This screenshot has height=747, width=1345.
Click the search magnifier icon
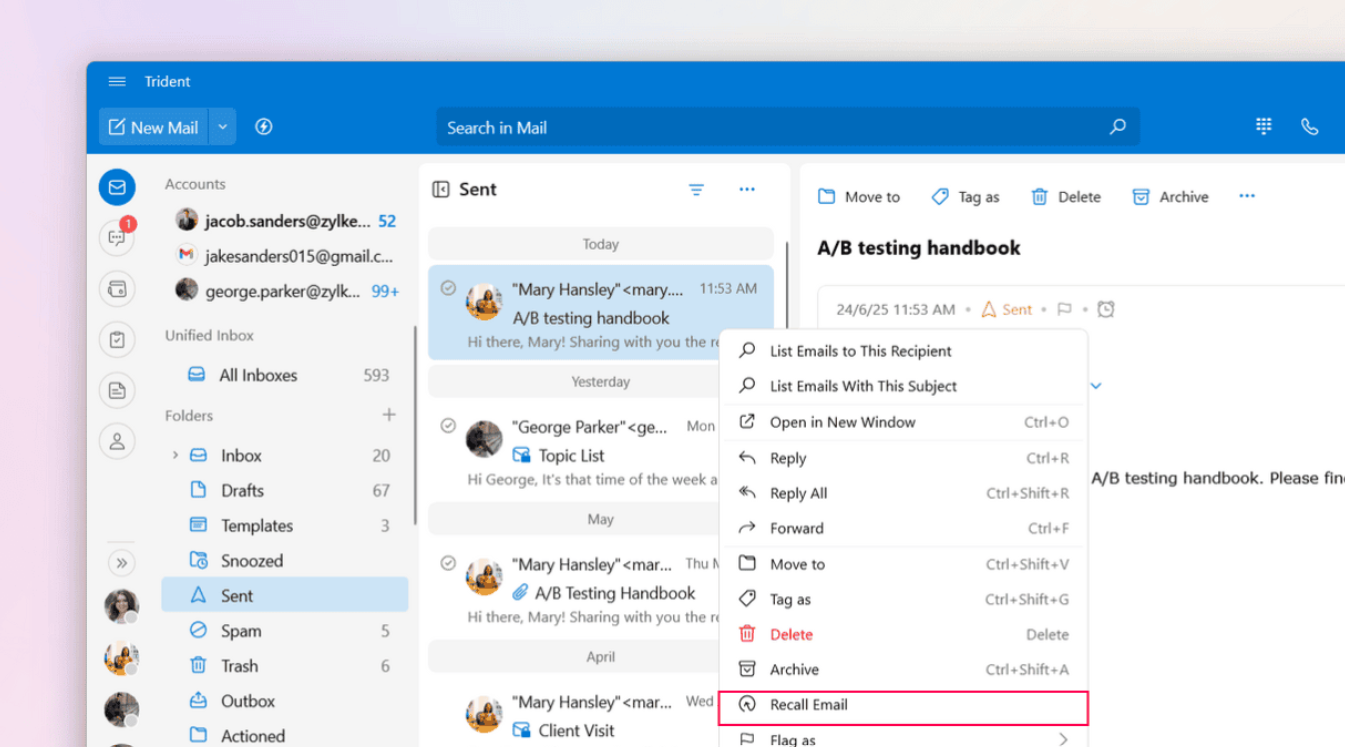(x=1118, y=127)
